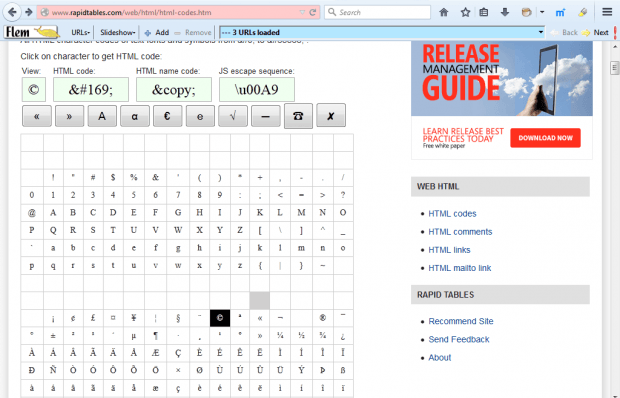Reload the page from the address bar
Image resolution: width=620 pixels, height=398 pixels.
312,12
